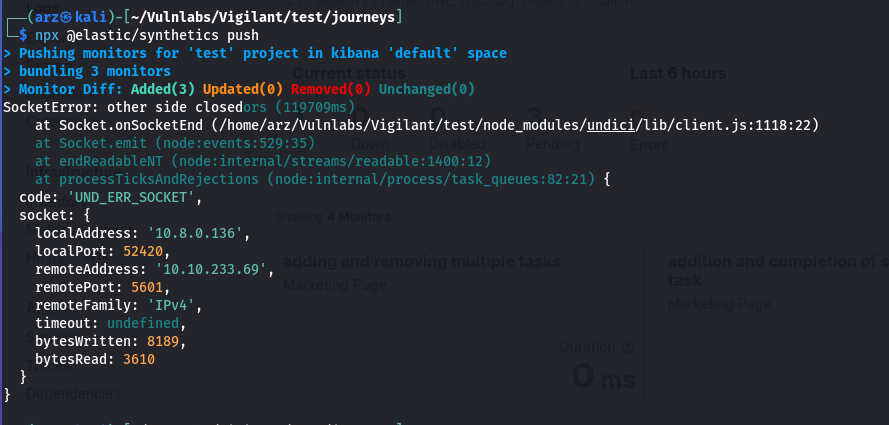The height and width of the screenshot is (425, 889).
Task: Click the 'Showing 4 Monitors' text
Action: (333, 216)
